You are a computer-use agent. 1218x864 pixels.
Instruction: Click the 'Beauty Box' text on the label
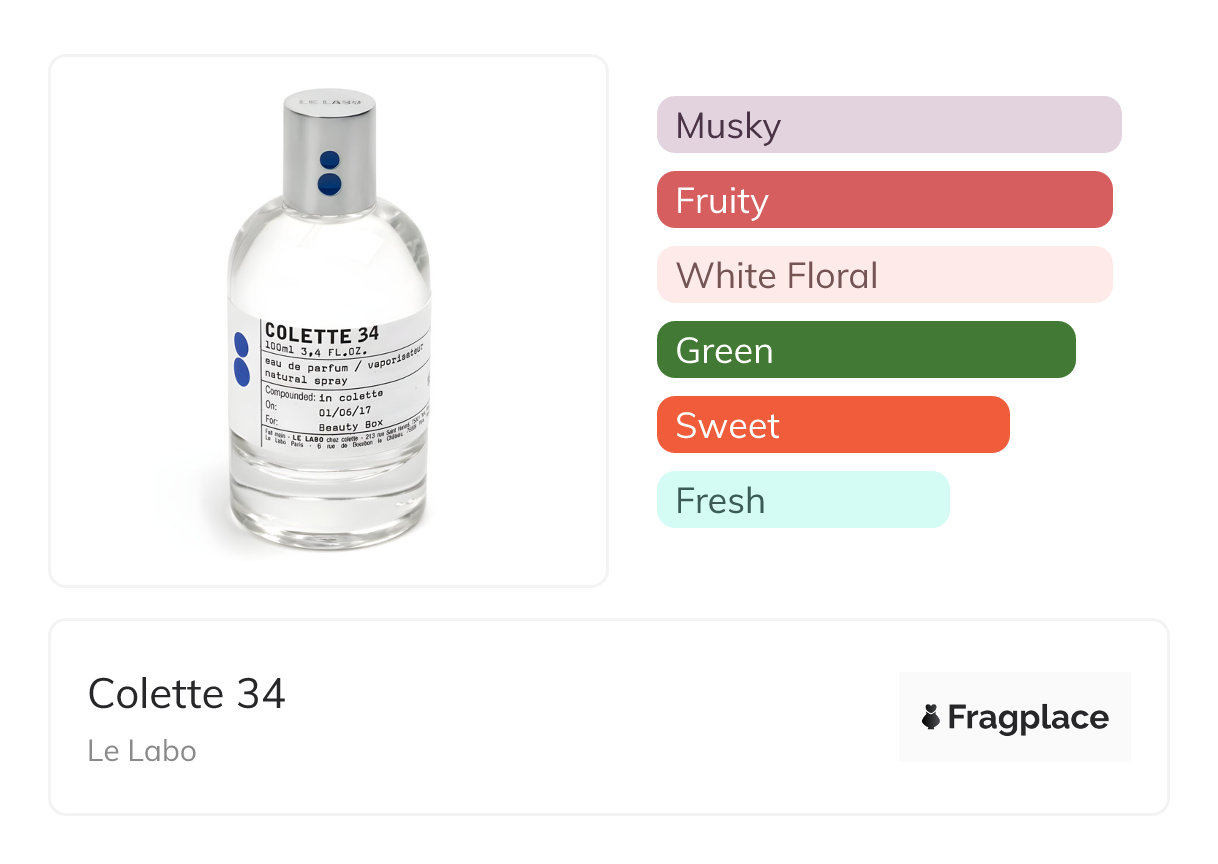click(350, 424)
